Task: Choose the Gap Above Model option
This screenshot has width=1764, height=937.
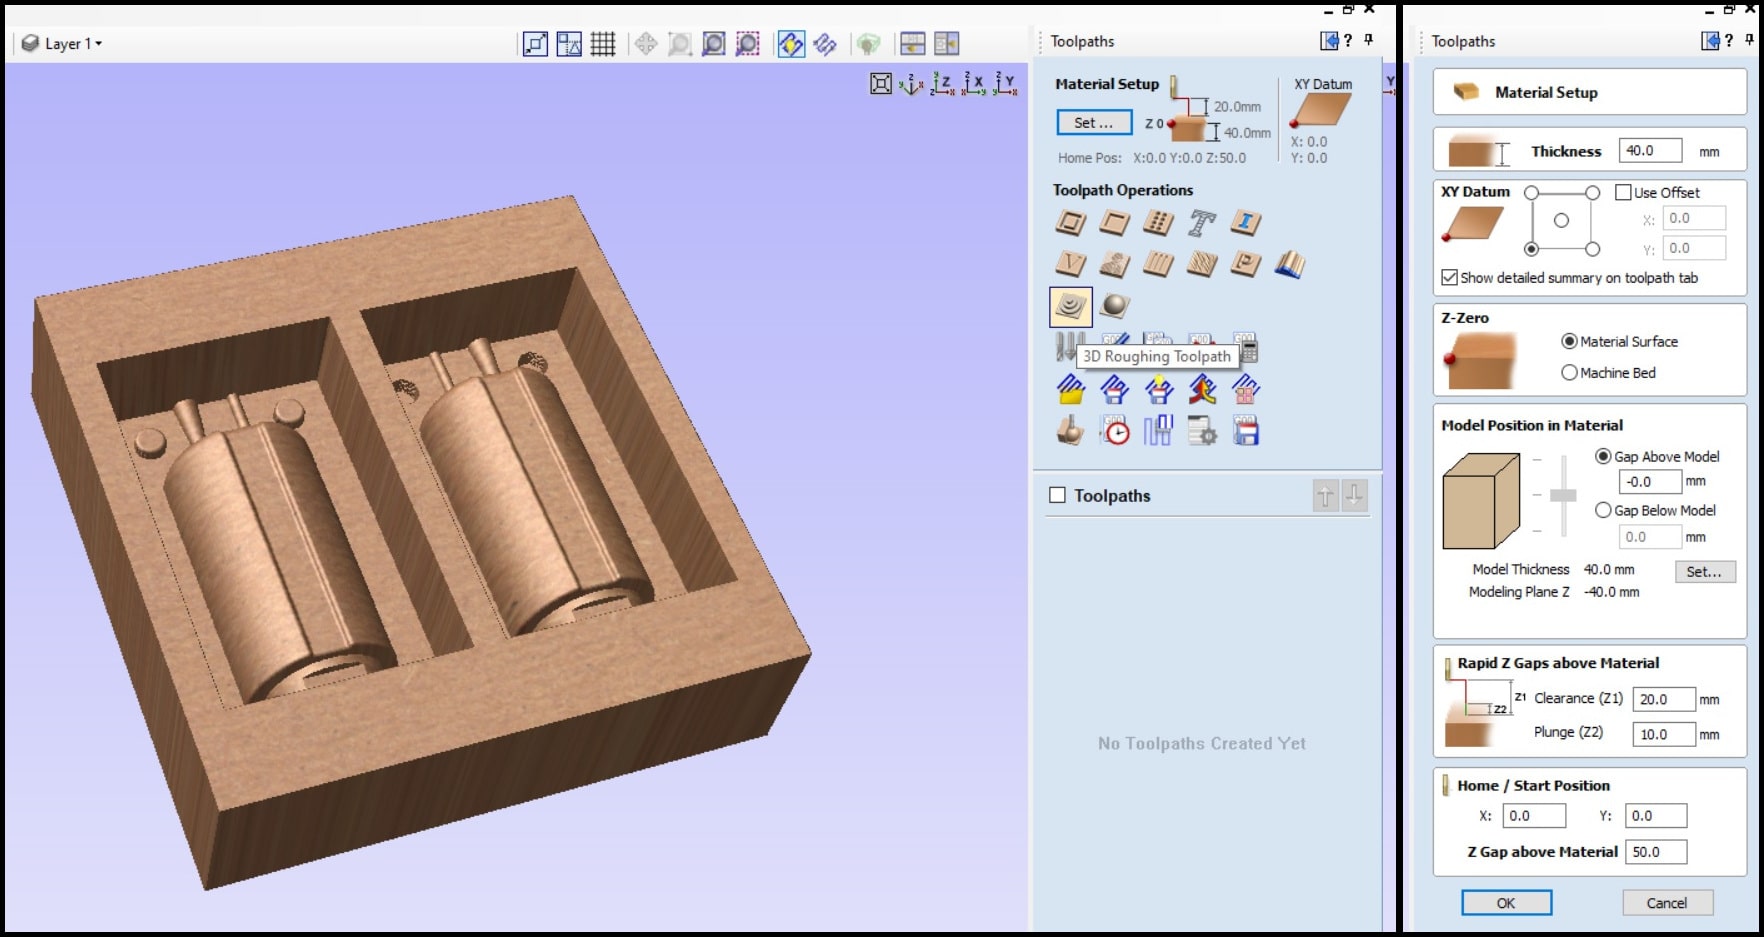Action: 1603,456
